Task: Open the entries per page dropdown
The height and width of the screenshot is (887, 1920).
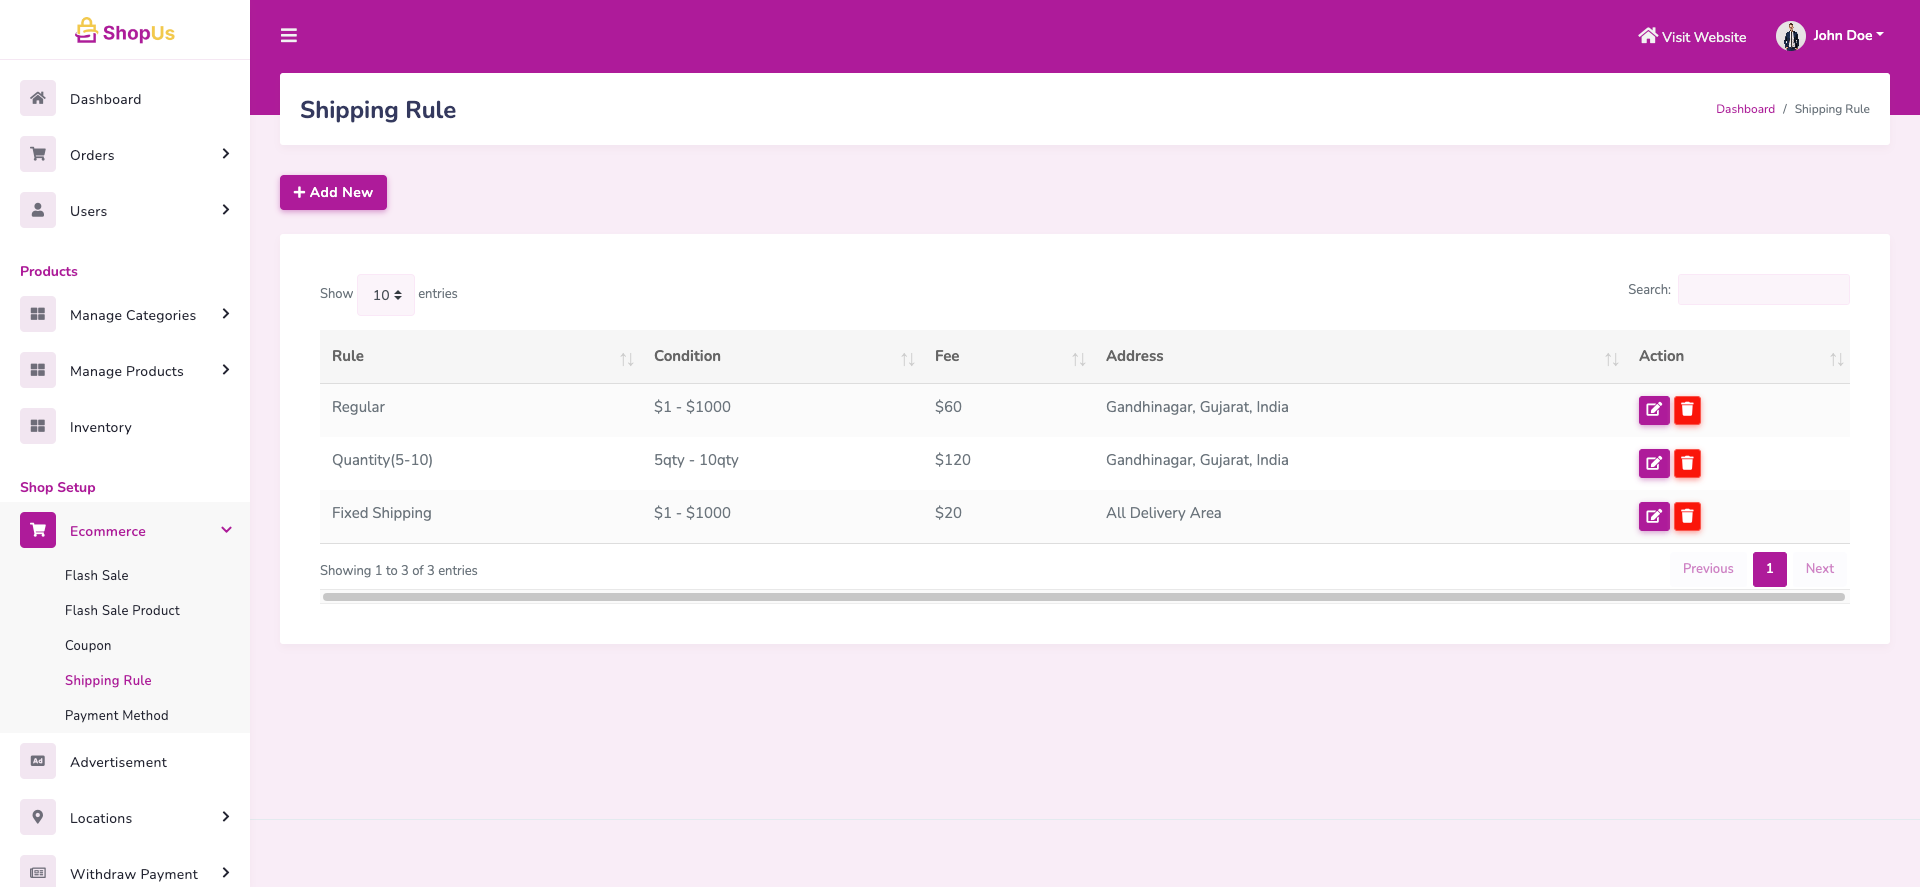Action: click(386, 295)
